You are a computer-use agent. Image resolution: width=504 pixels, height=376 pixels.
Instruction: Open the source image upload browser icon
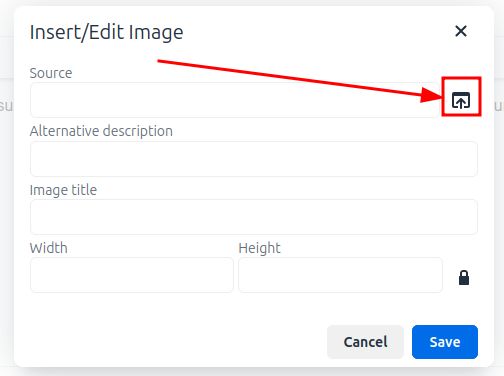point(461,100)
